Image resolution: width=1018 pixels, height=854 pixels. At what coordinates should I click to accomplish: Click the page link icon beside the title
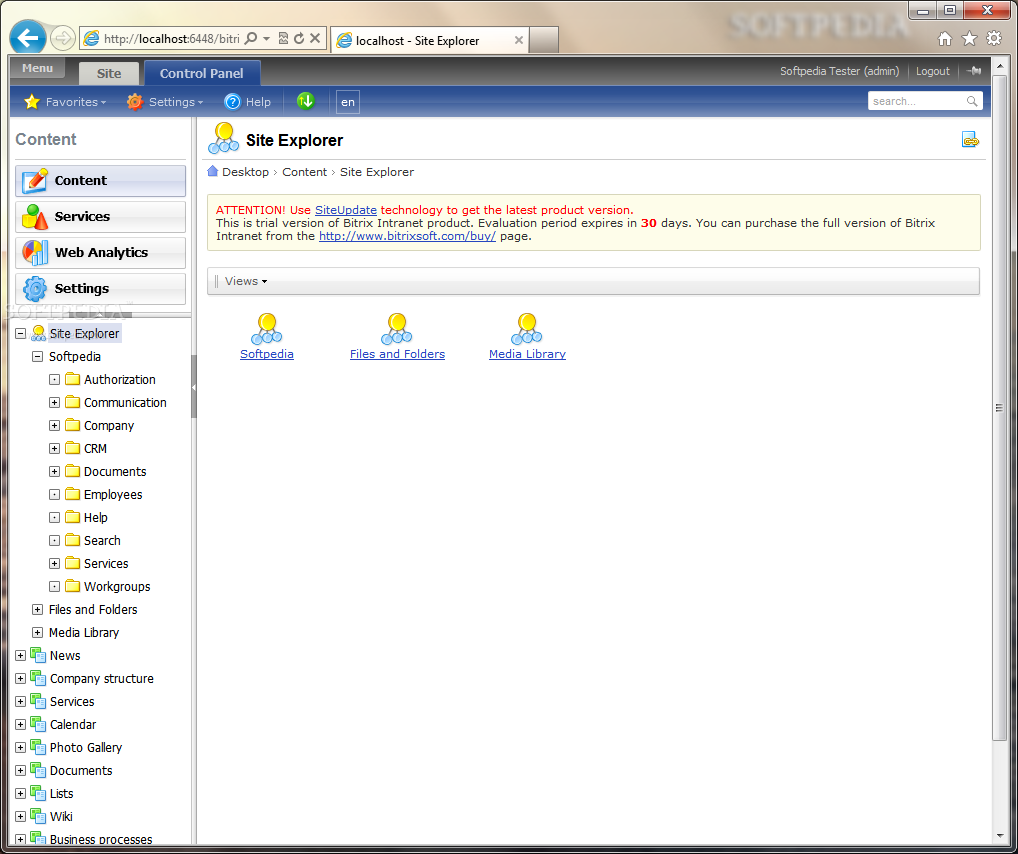click(x=970, y=140)
